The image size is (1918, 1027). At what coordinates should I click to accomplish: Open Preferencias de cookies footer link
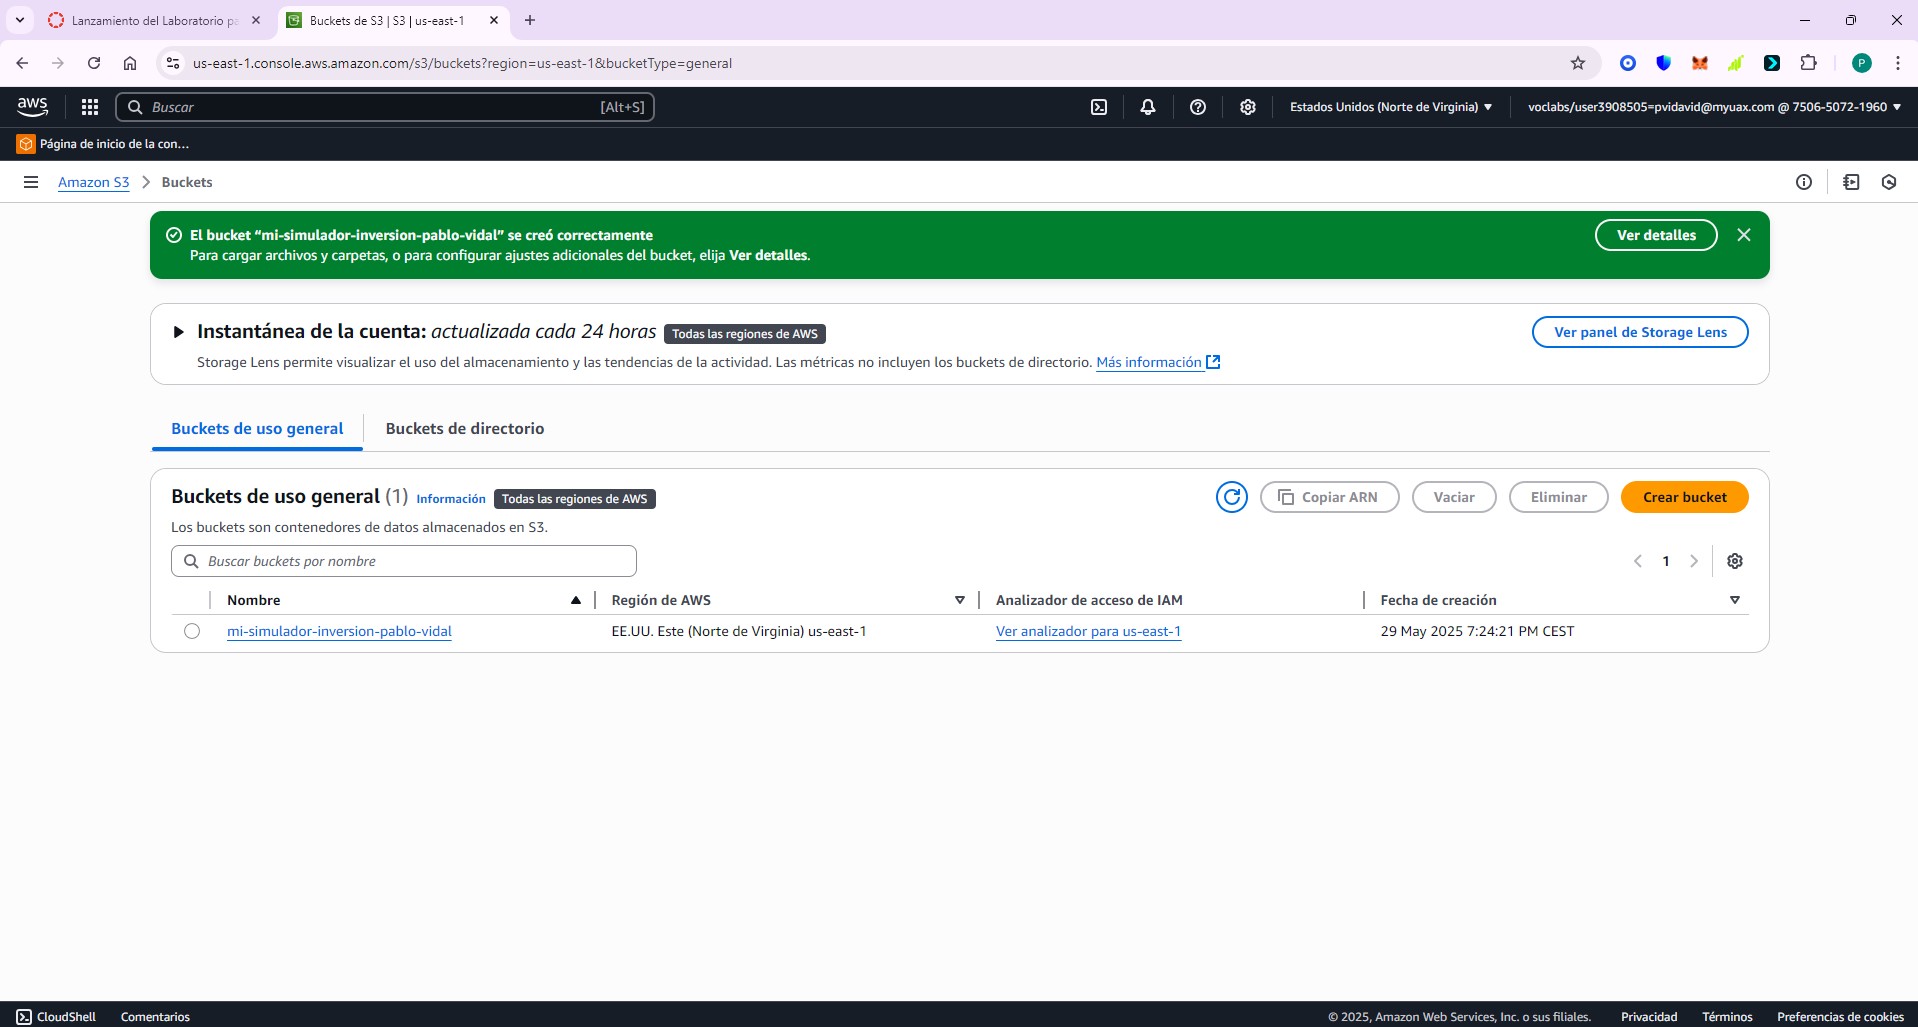1840,1016
